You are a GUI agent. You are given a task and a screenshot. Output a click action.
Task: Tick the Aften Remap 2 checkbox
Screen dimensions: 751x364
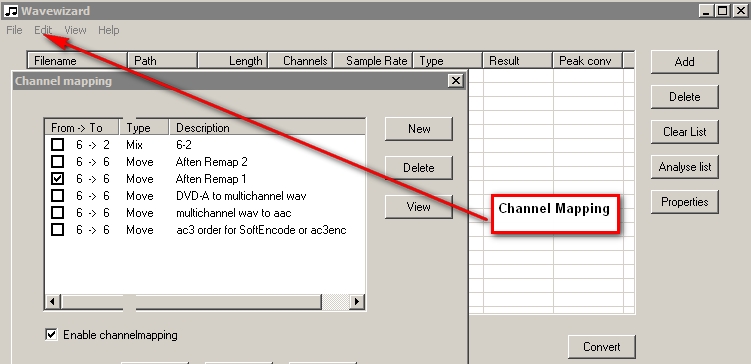57,161
